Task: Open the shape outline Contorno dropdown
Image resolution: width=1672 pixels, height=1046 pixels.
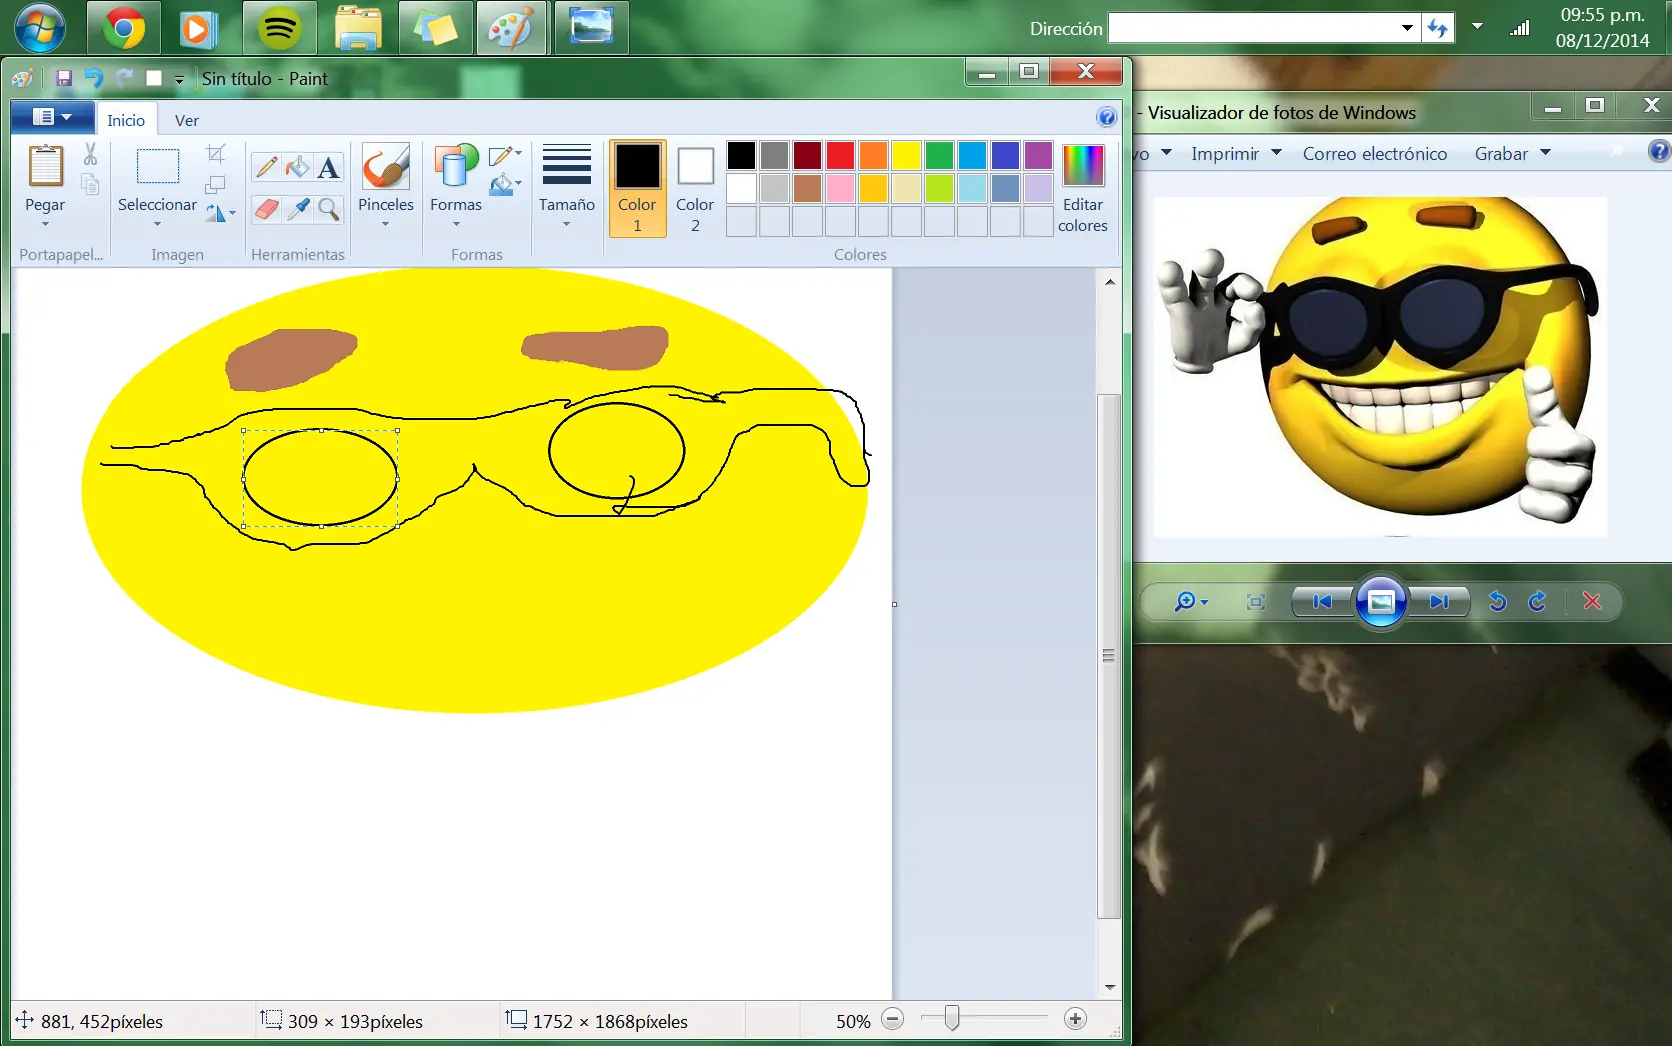Action: (x=506, y=155)
